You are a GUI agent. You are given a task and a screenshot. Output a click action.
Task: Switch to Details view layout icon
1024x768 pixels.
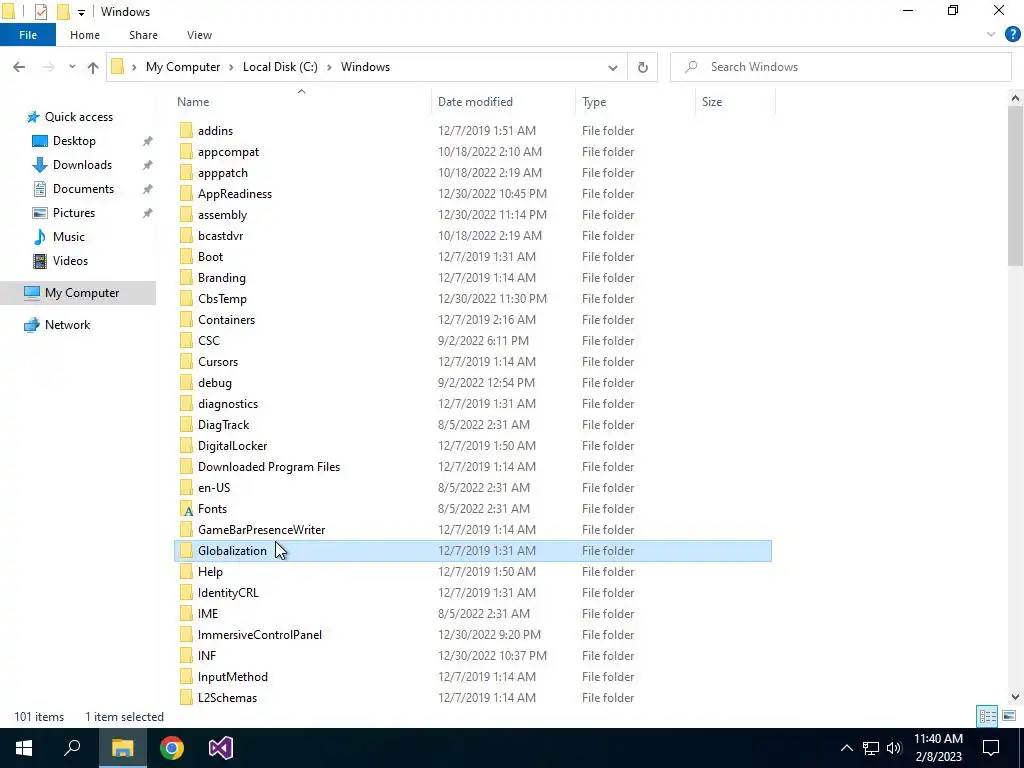987,716
